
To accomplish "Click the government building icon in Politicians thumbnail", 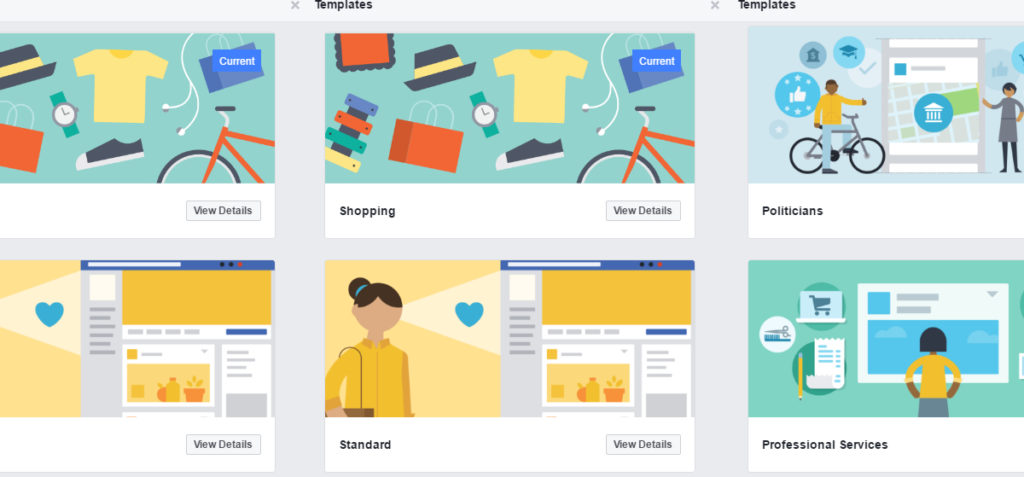I will click(x=933, y=113).
